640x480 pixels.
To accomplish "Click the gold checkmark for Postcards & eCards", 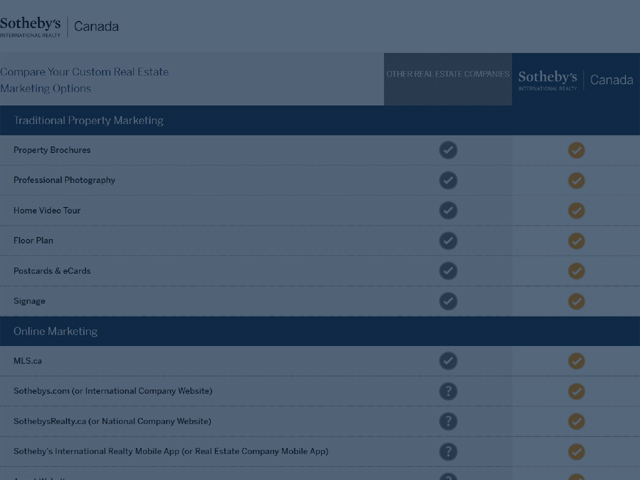I will [576, 271].
